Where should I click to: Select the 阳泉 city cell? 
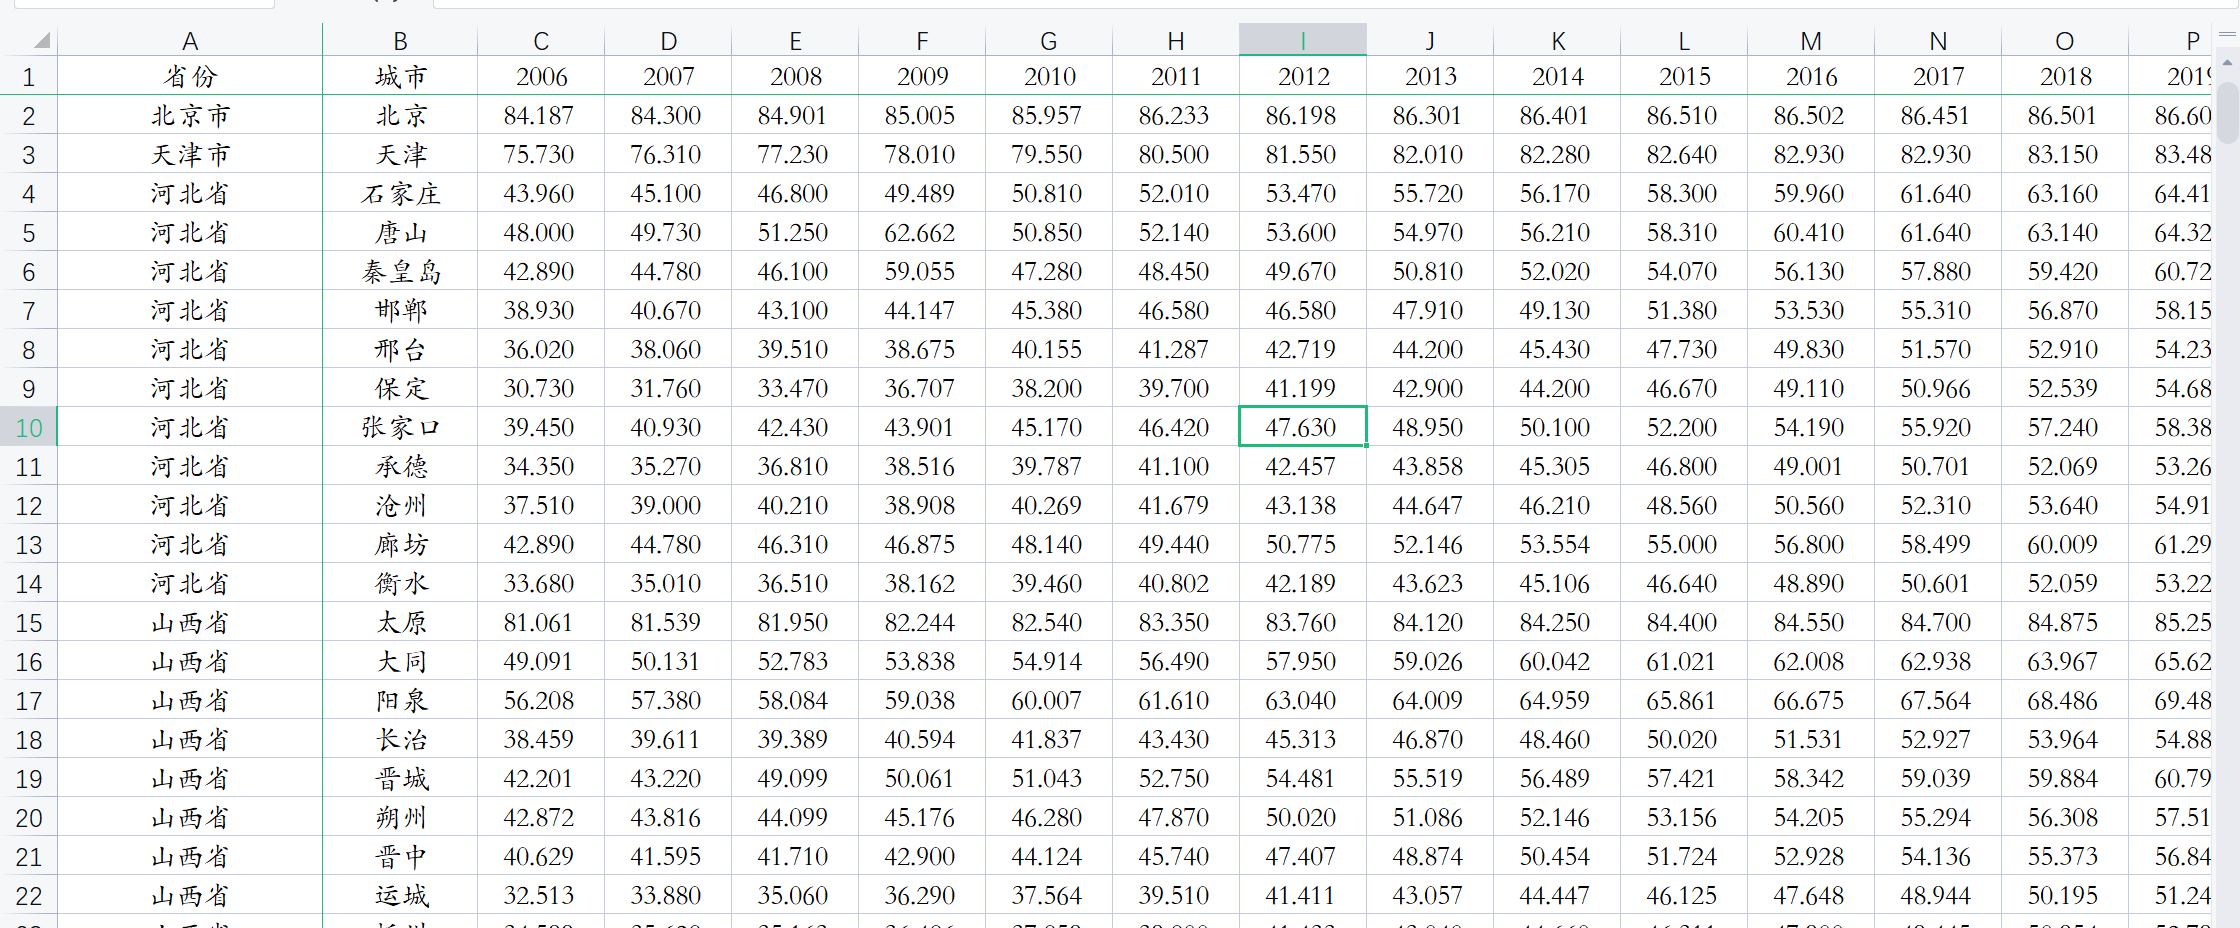400,701
